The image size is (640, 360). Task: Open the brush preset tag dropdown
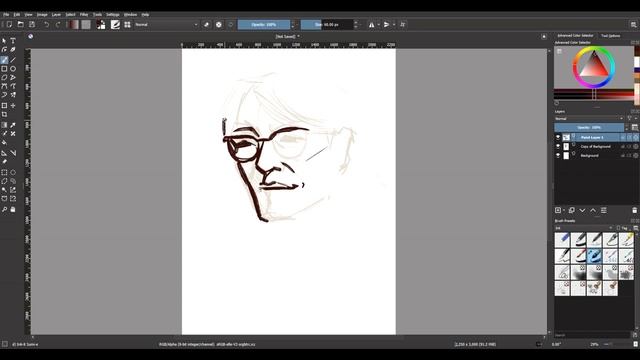[x=584, y=228]
